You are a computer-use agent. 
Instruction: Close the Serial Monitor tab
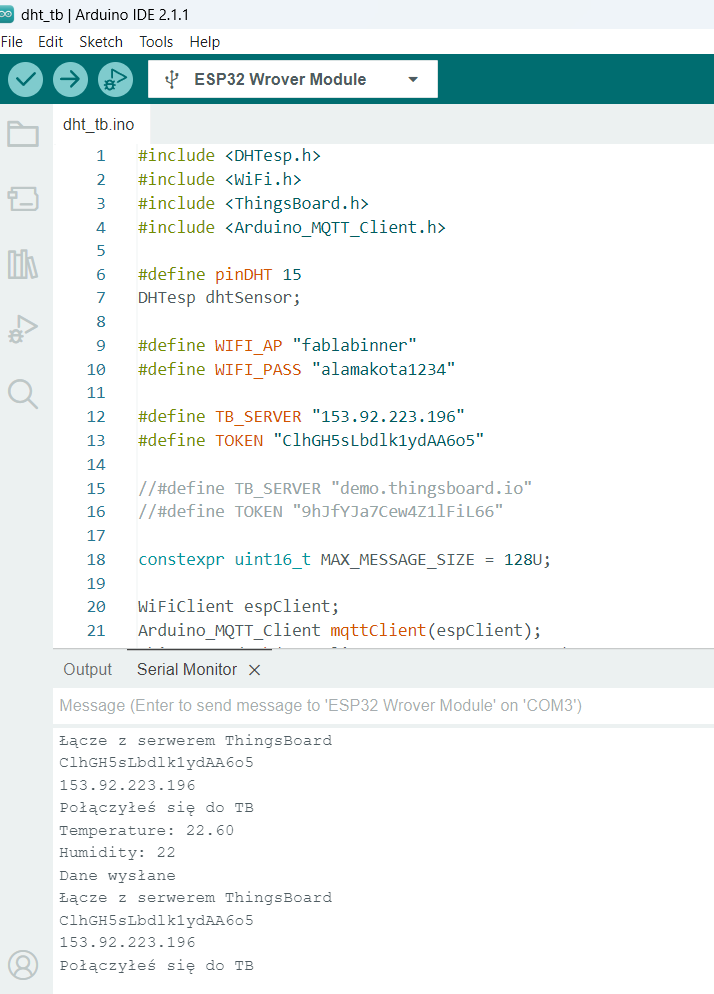[254, 670]
